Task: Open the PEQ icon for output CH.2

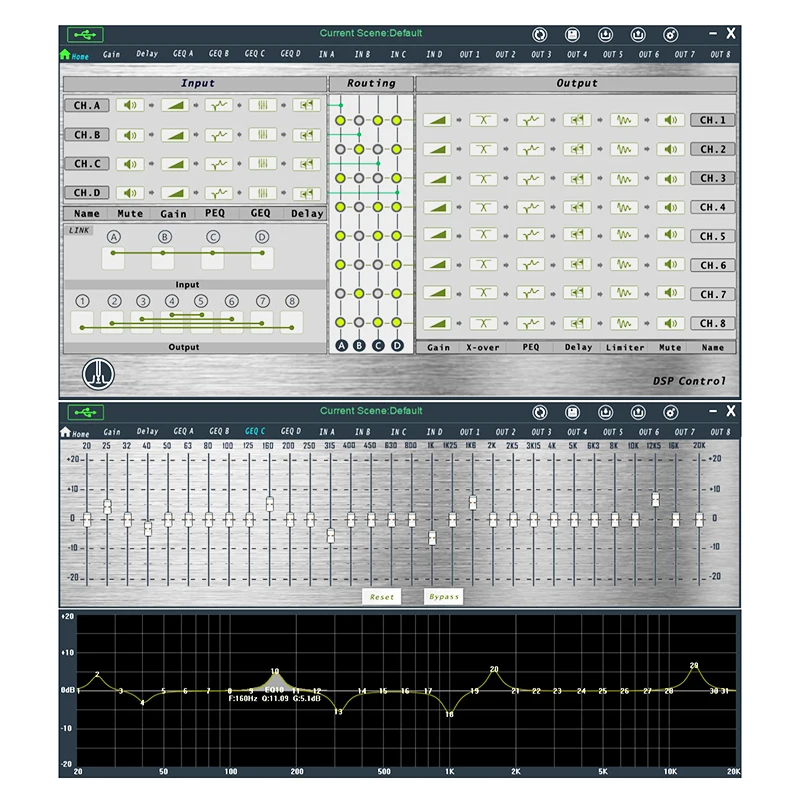Action: [530, 149]
